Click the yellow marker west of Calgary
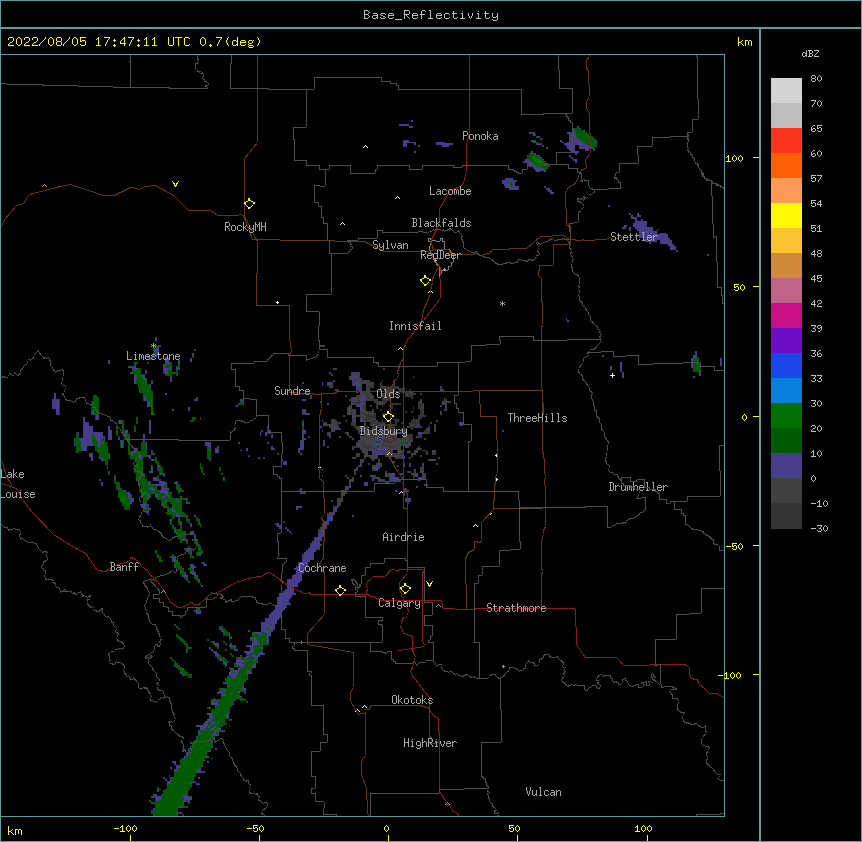The width and height of the screenshot is (862, 842). click(340, 590)
